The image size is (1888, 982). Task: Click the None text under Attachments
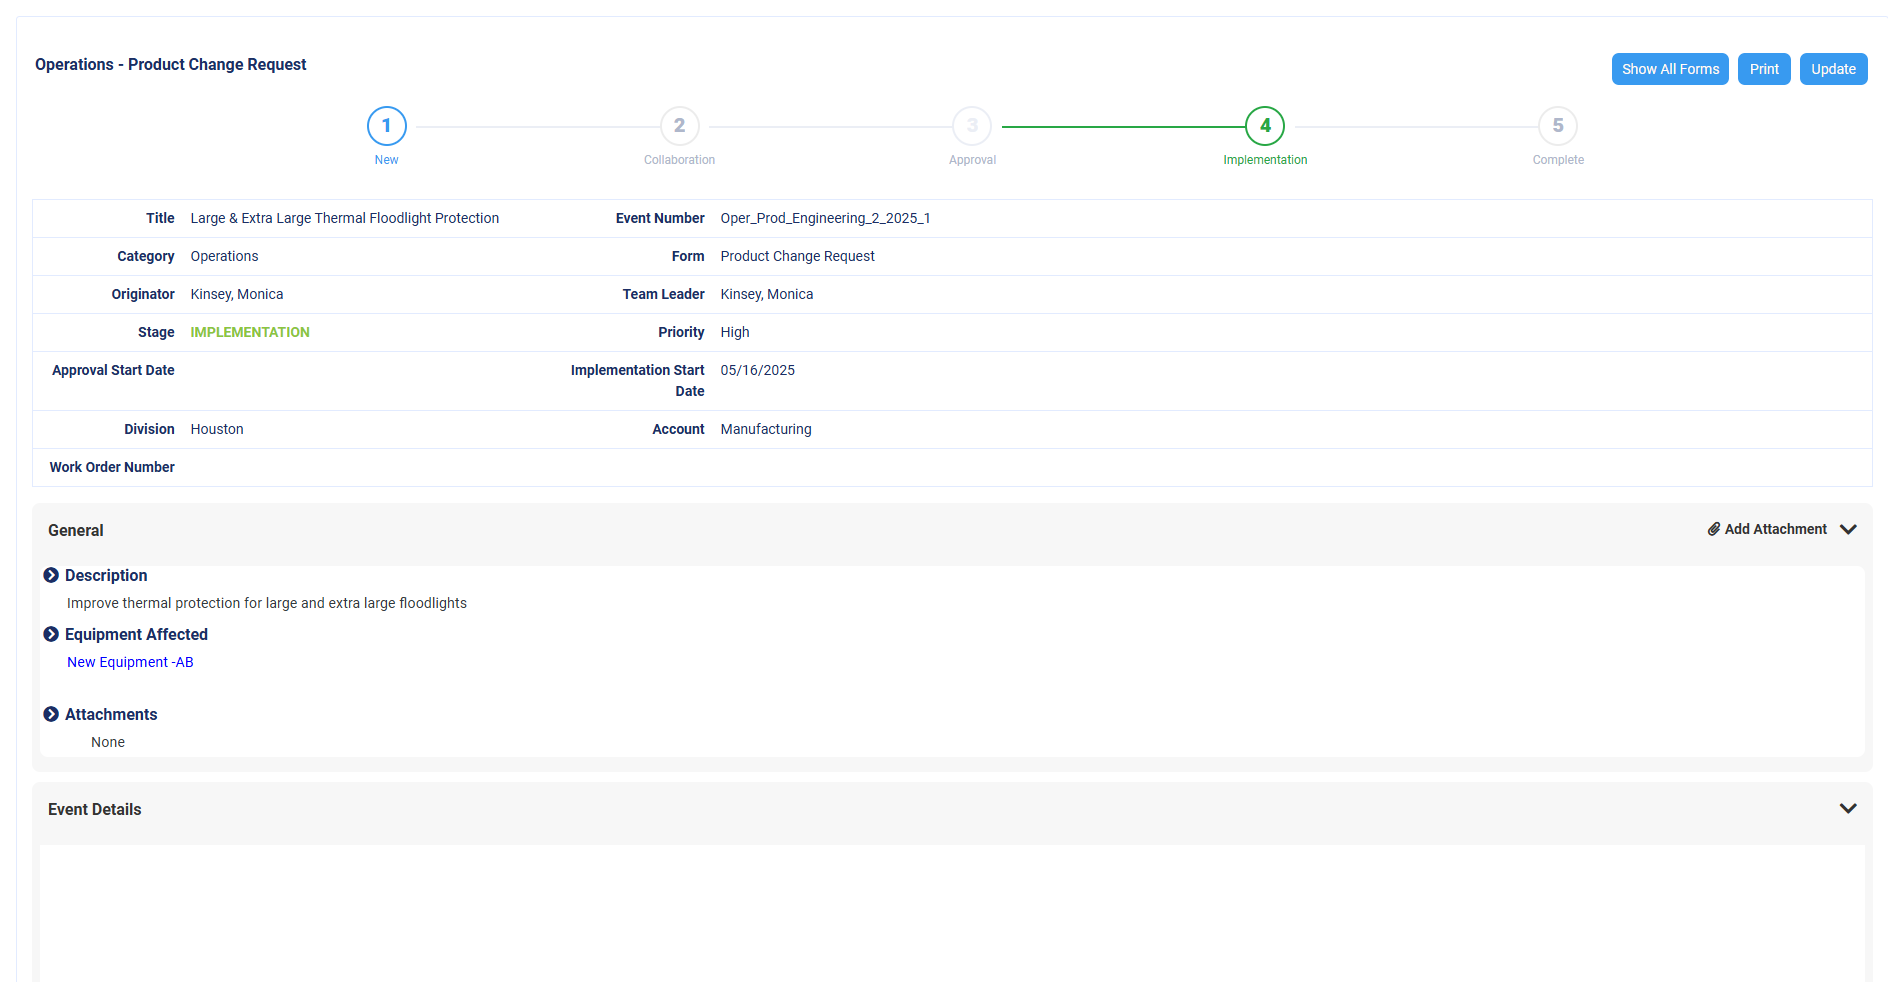click(108, 742)
